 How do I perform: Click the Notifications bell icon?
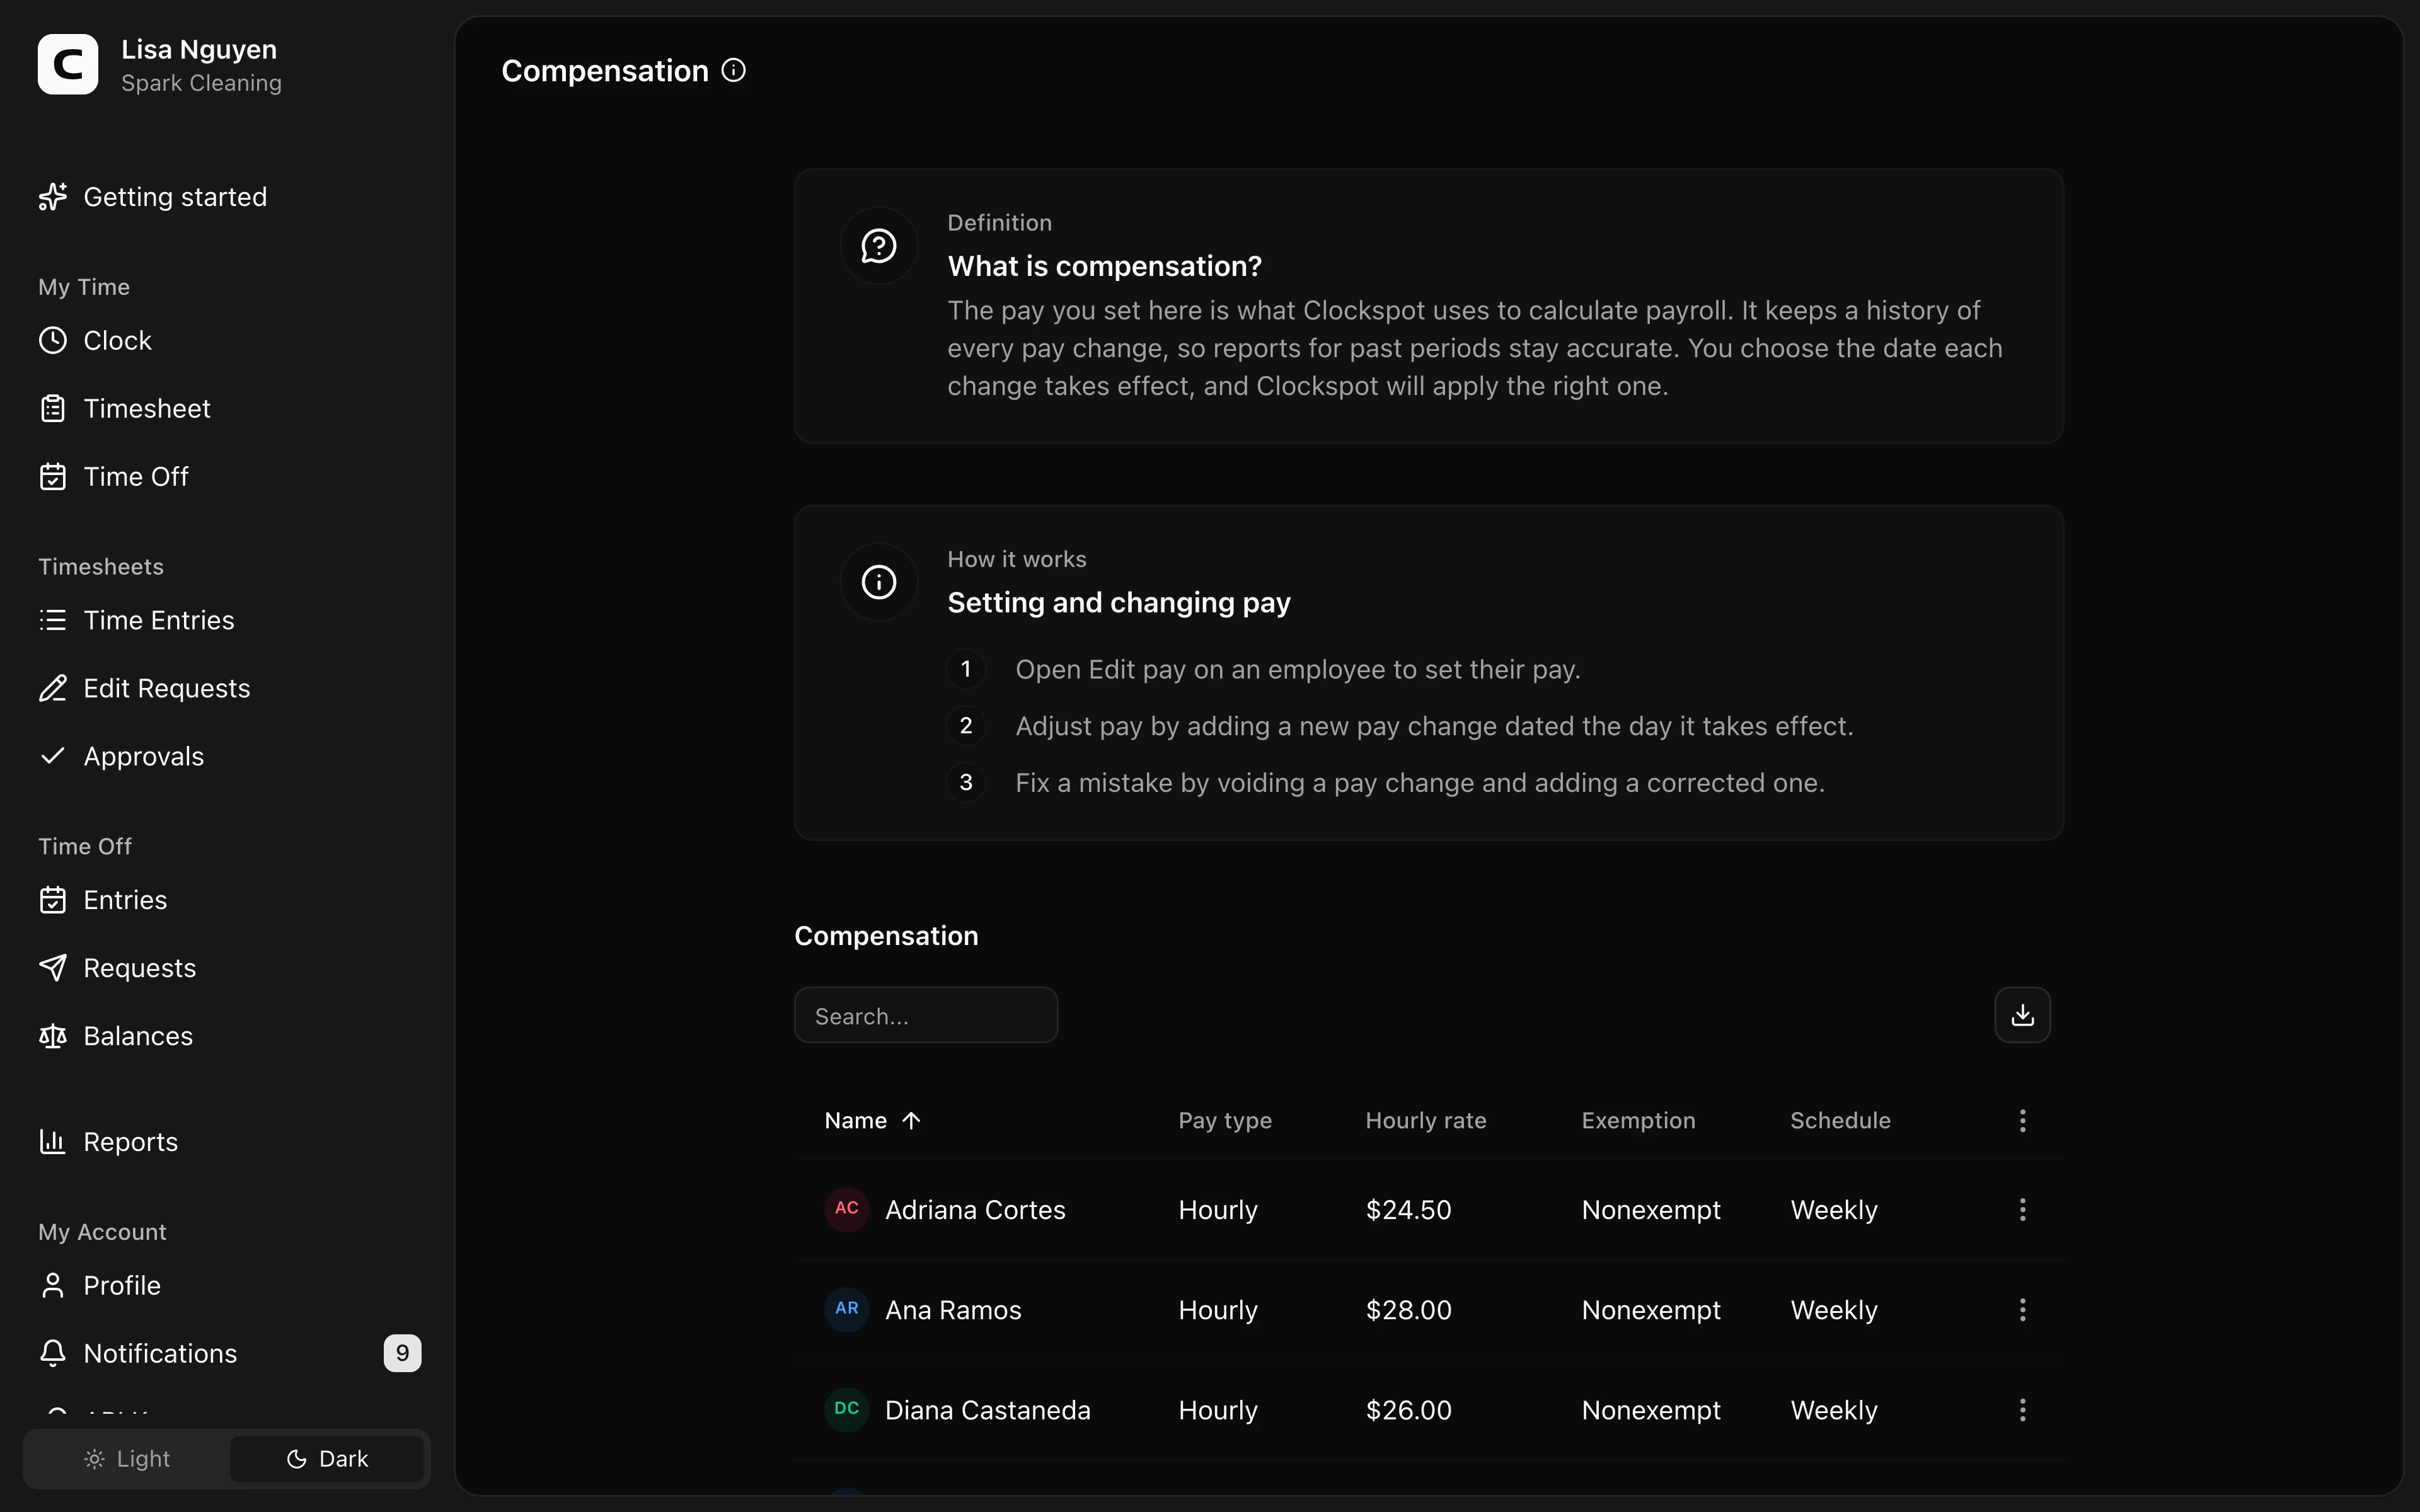[x=53, y=1354]
